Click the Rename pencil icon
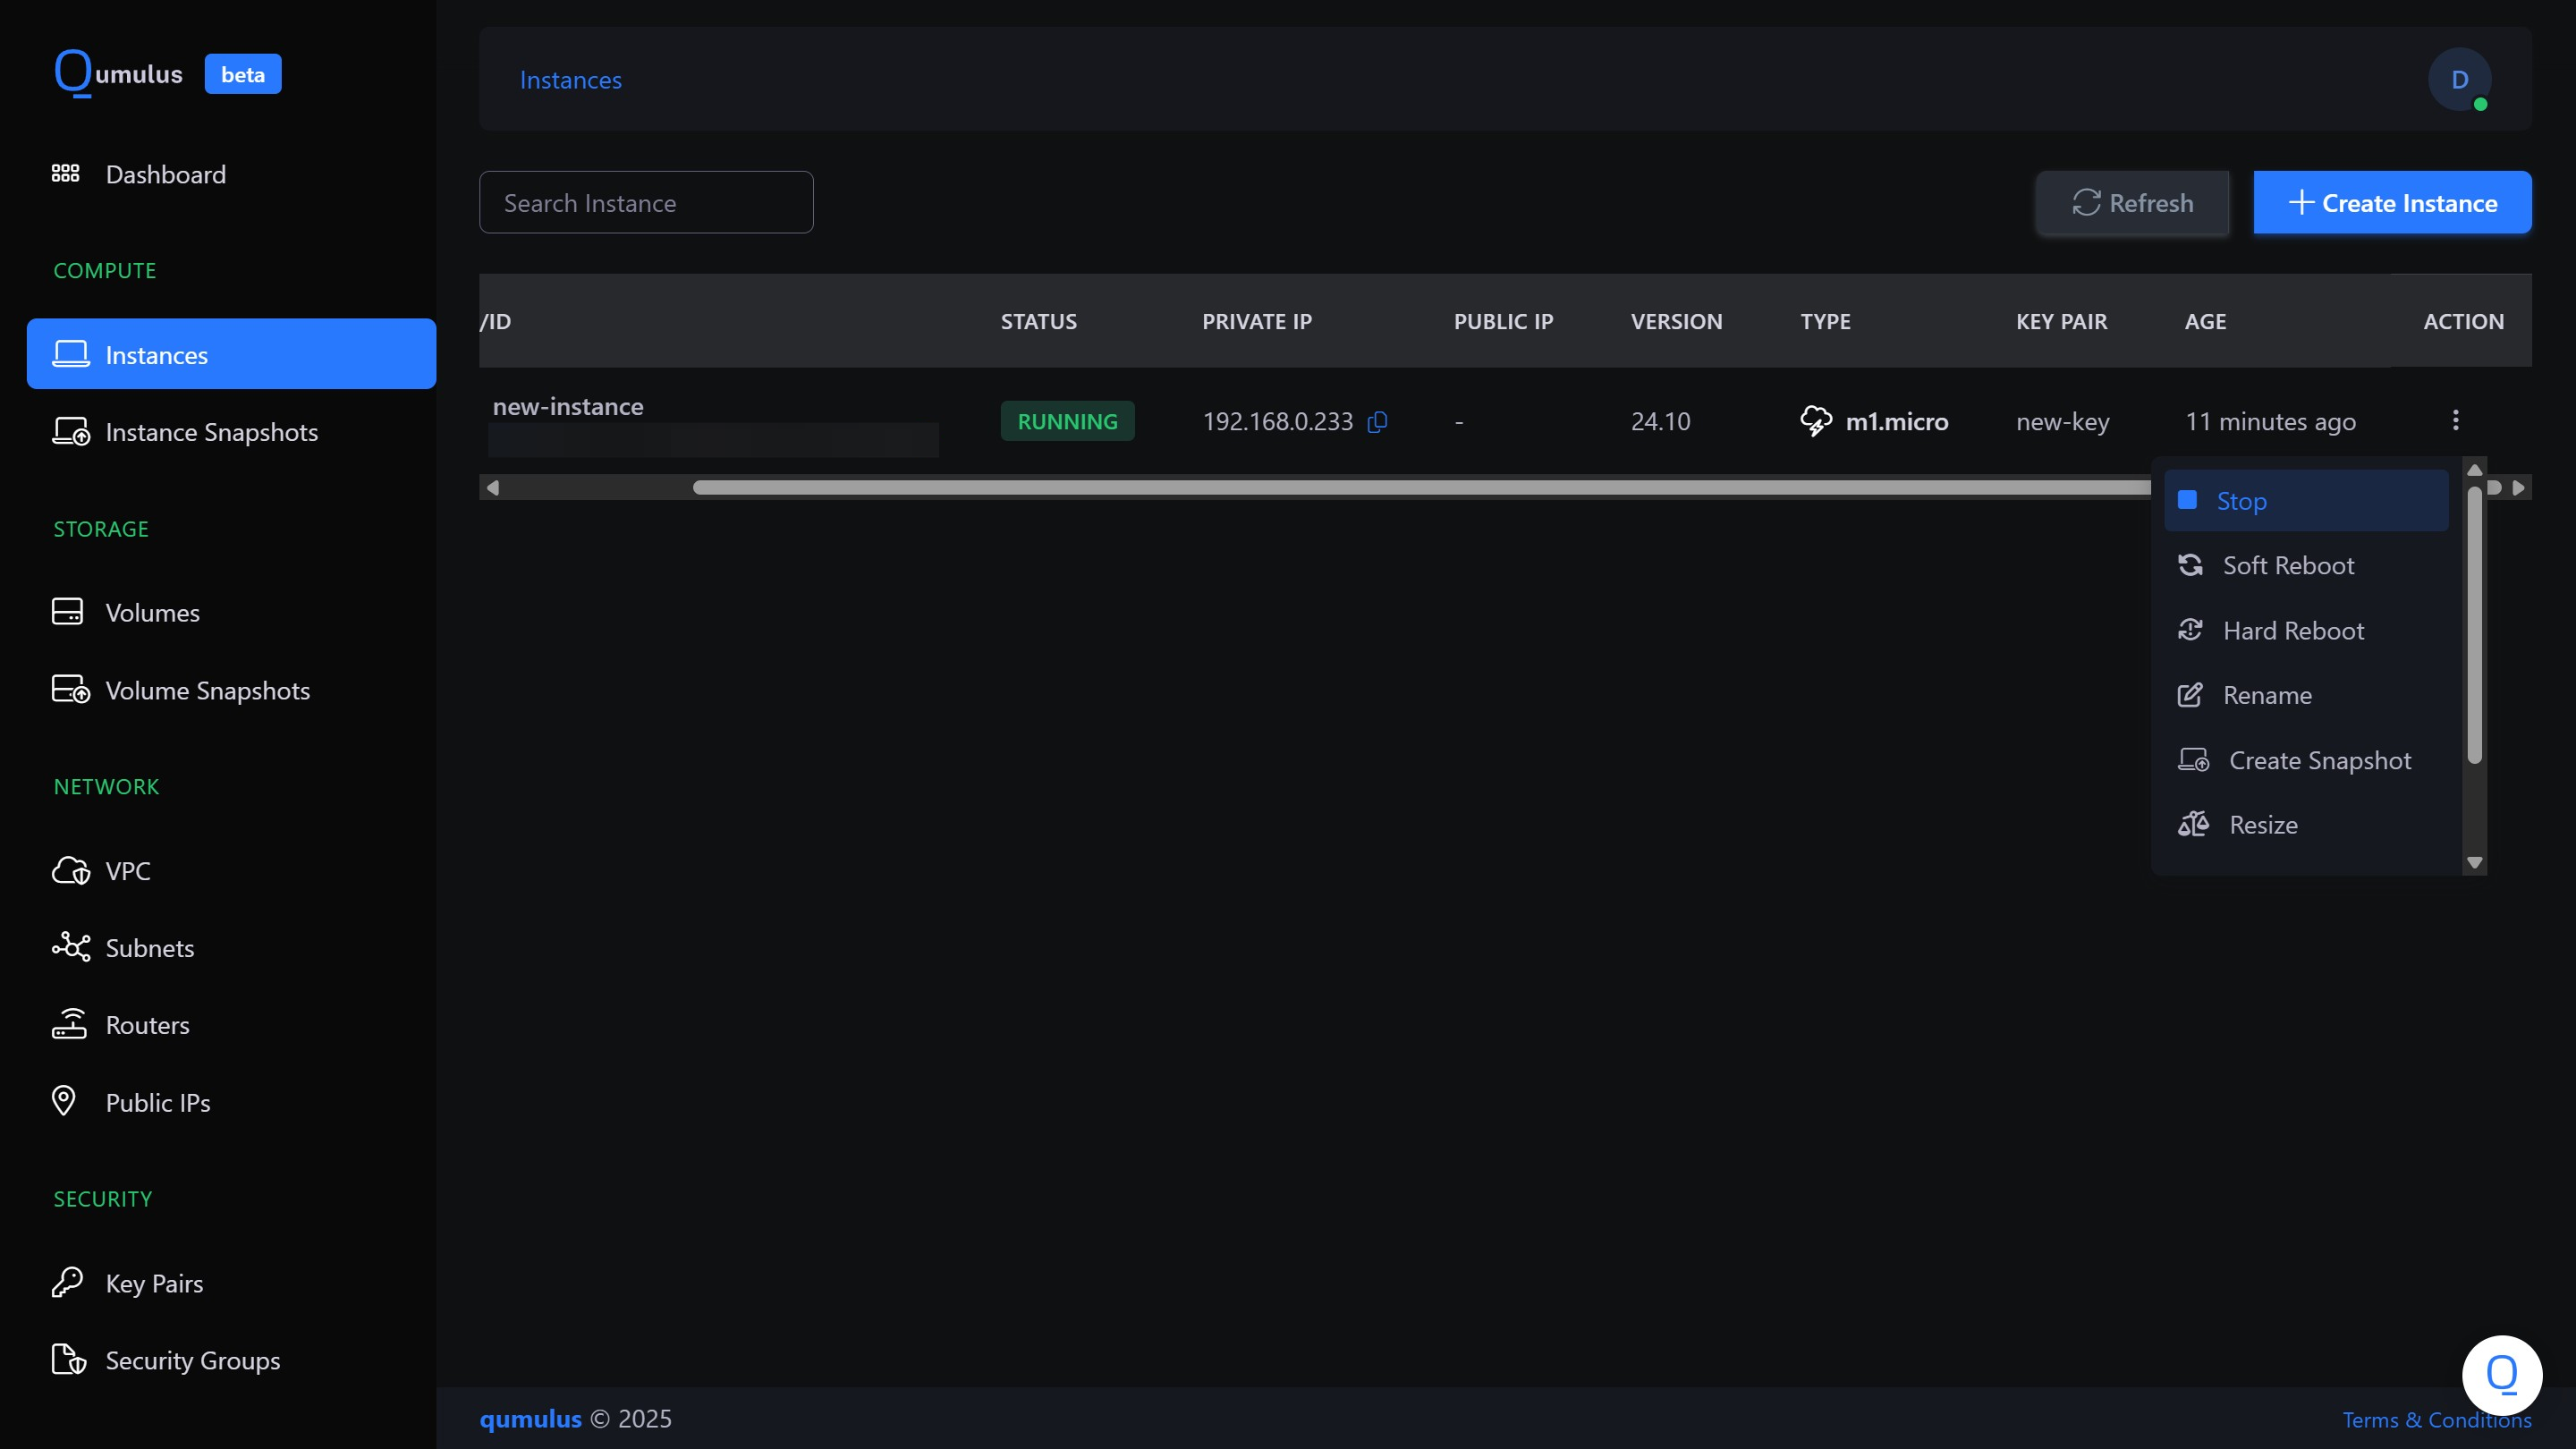 point(2190,695)
